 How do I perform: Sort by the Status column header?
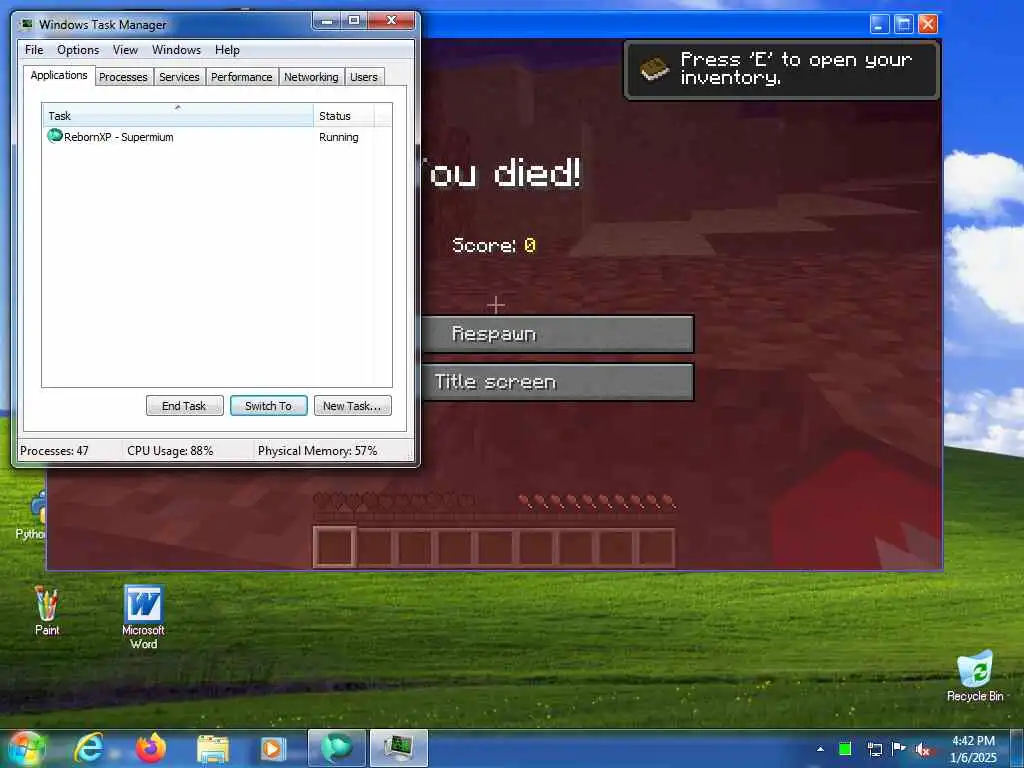[x=344, y=115]
